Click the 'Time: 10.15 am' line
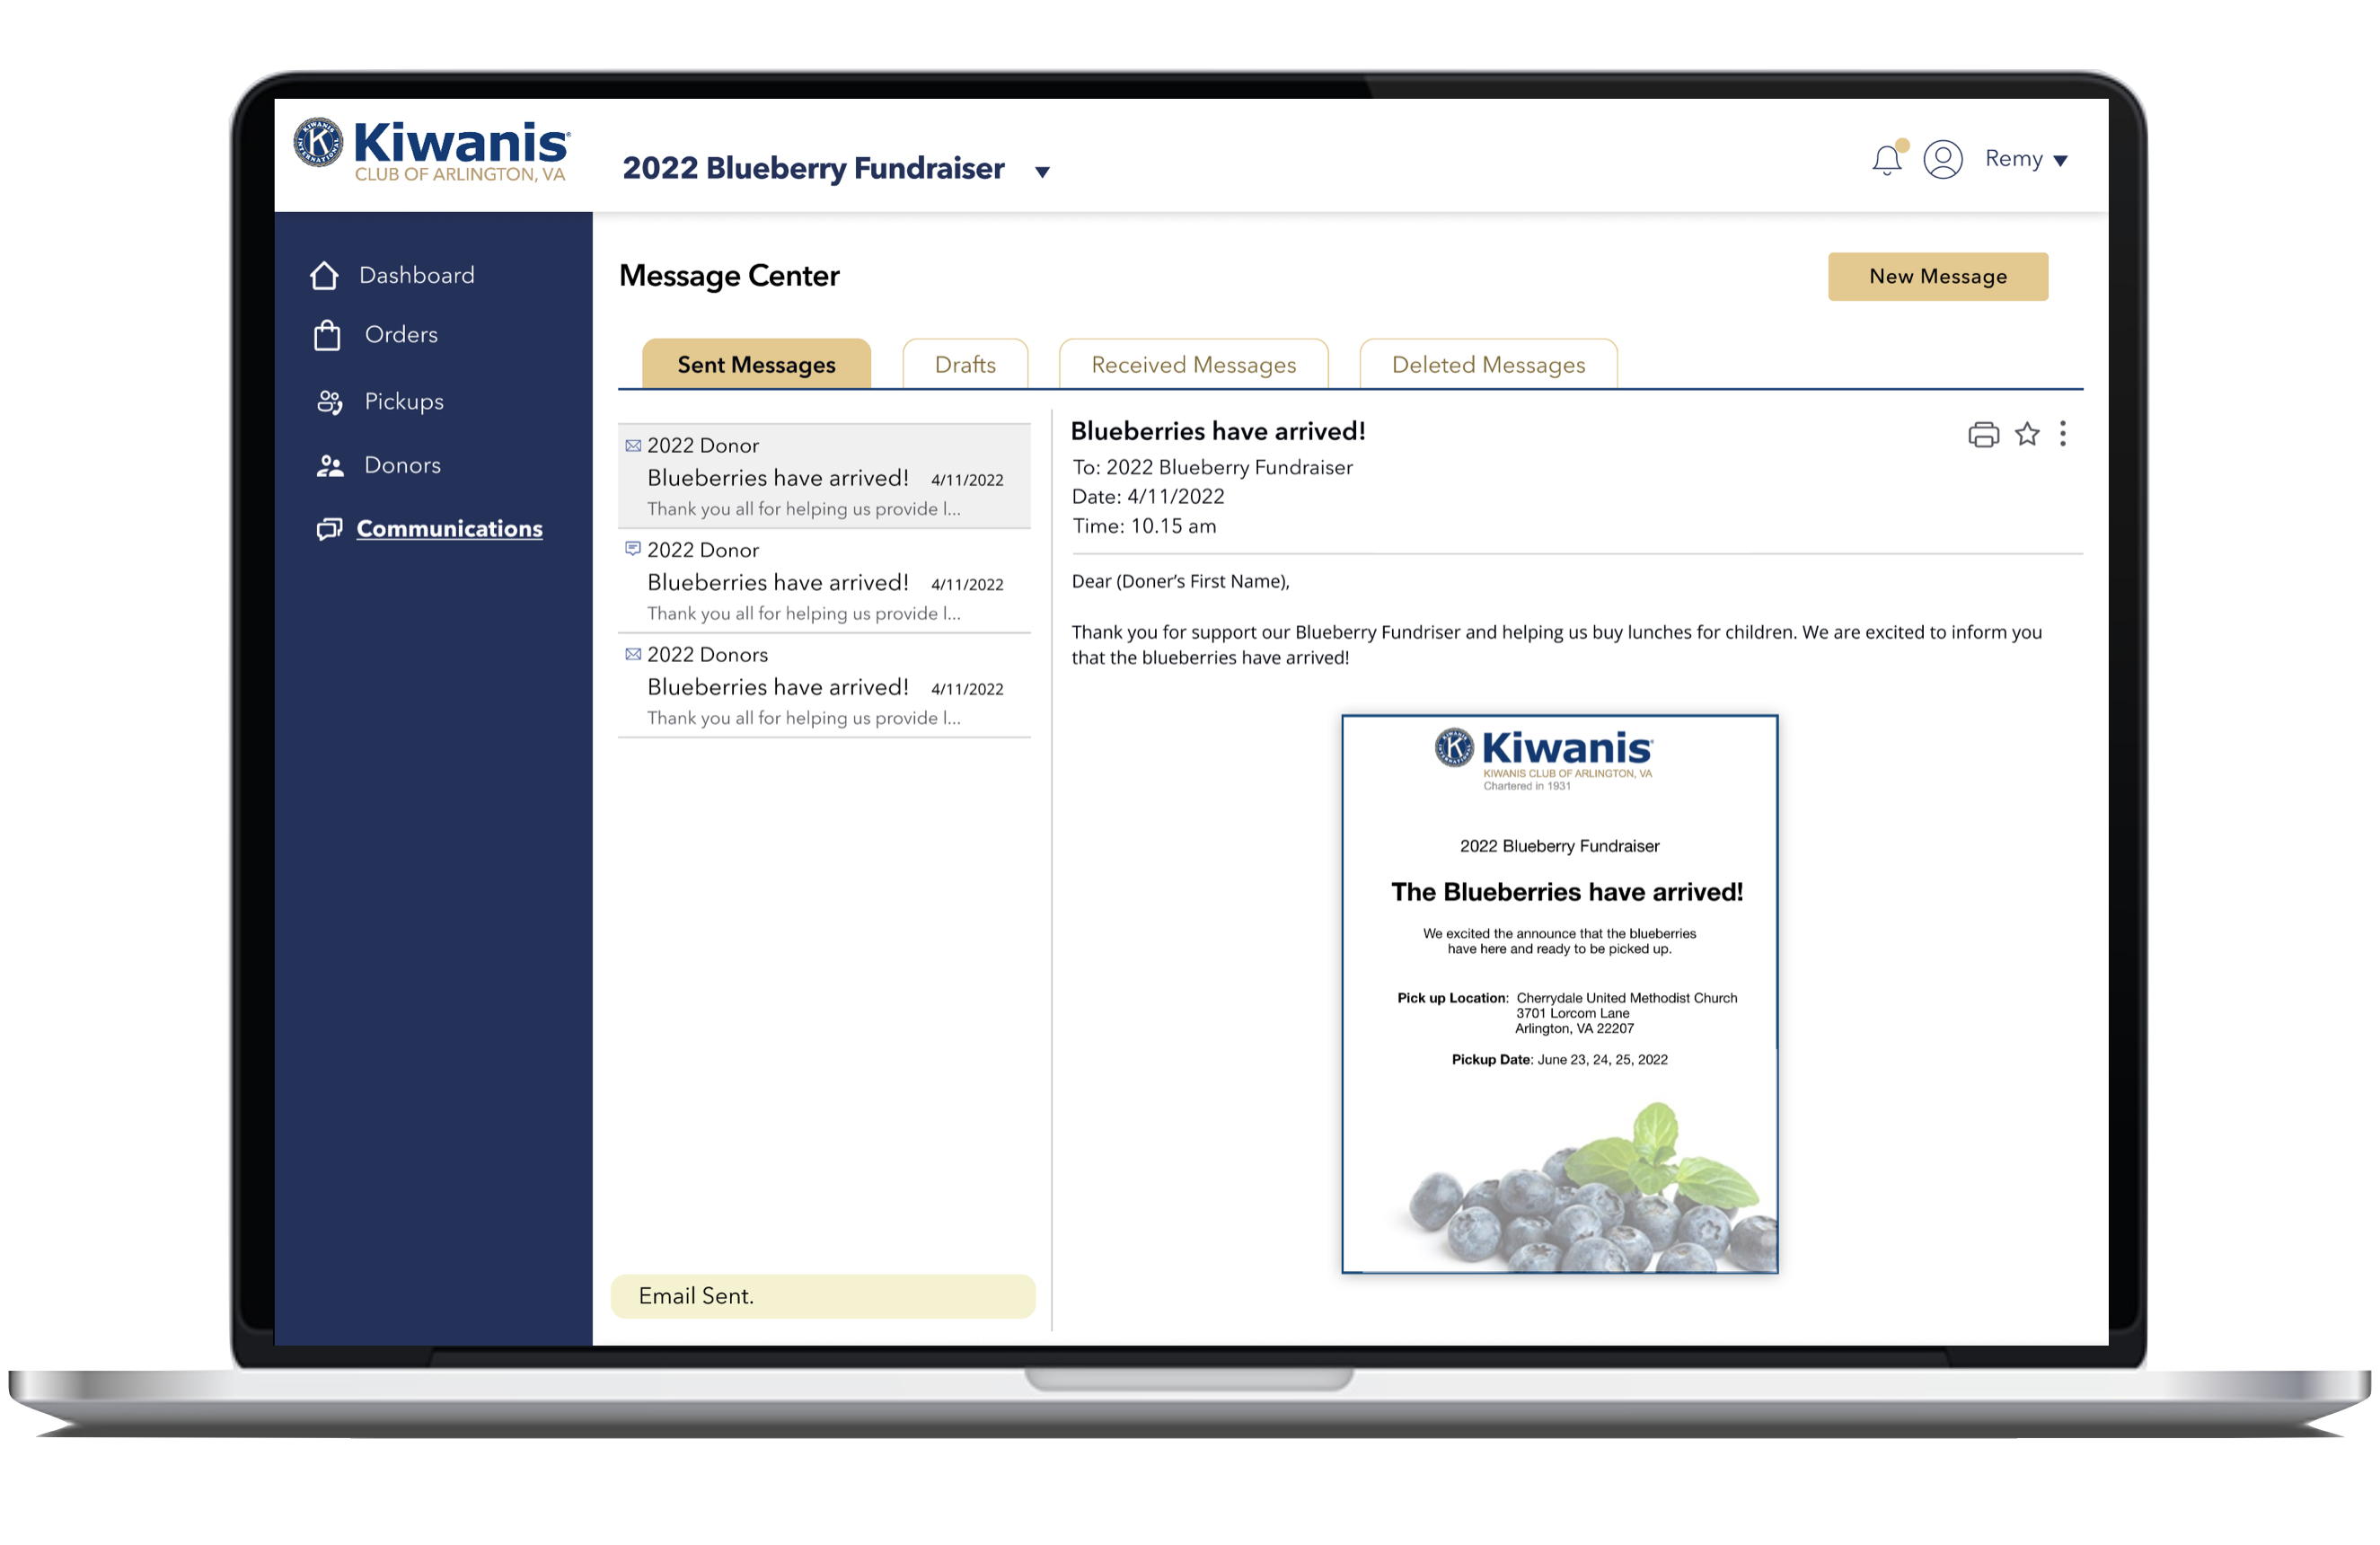This screenshot has width=2380, height=1545. (1144, 527)
